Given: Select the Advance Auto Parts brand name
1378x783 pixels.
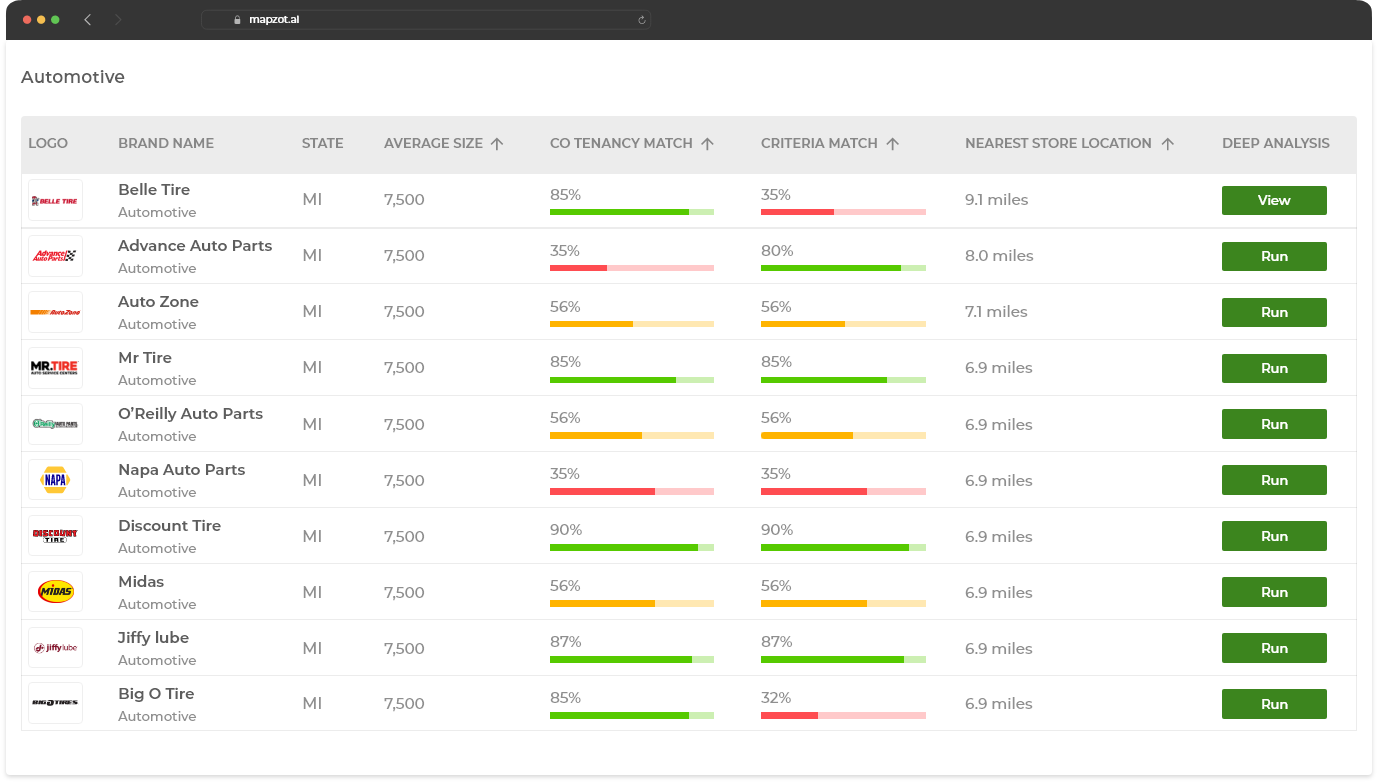Looking at the screenshot, I should coord(195,246).
